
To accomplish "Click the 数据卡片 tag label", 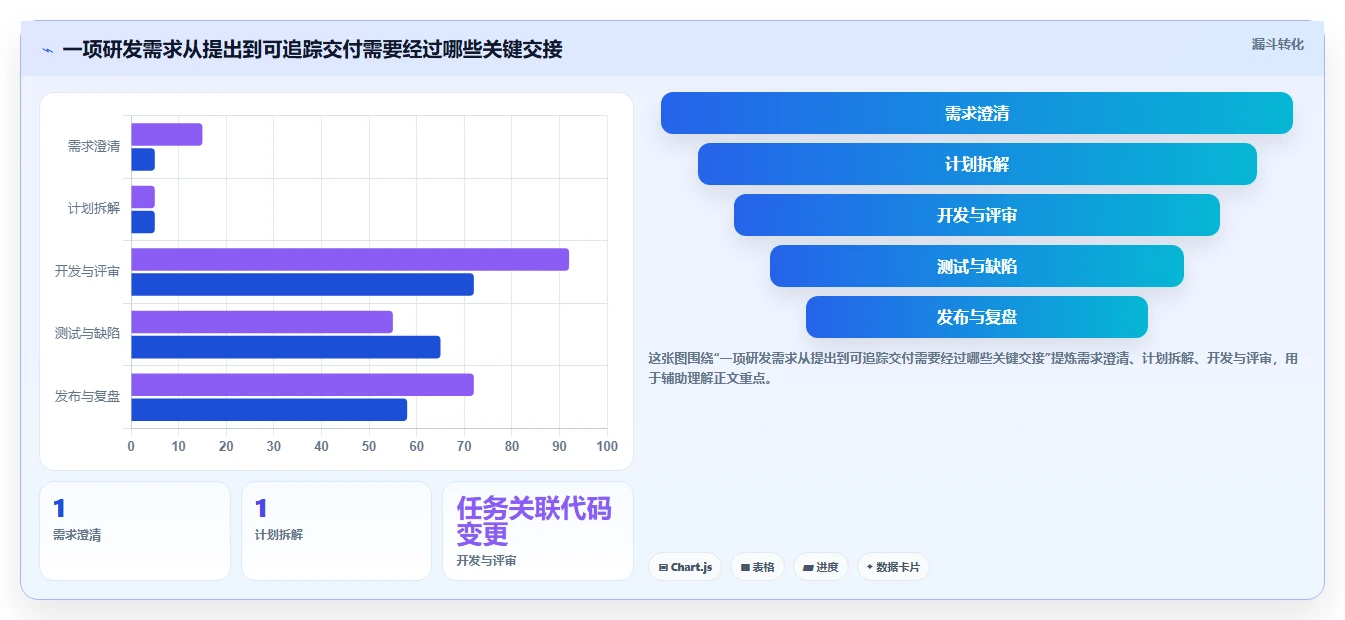I will [x=897, y=567].
